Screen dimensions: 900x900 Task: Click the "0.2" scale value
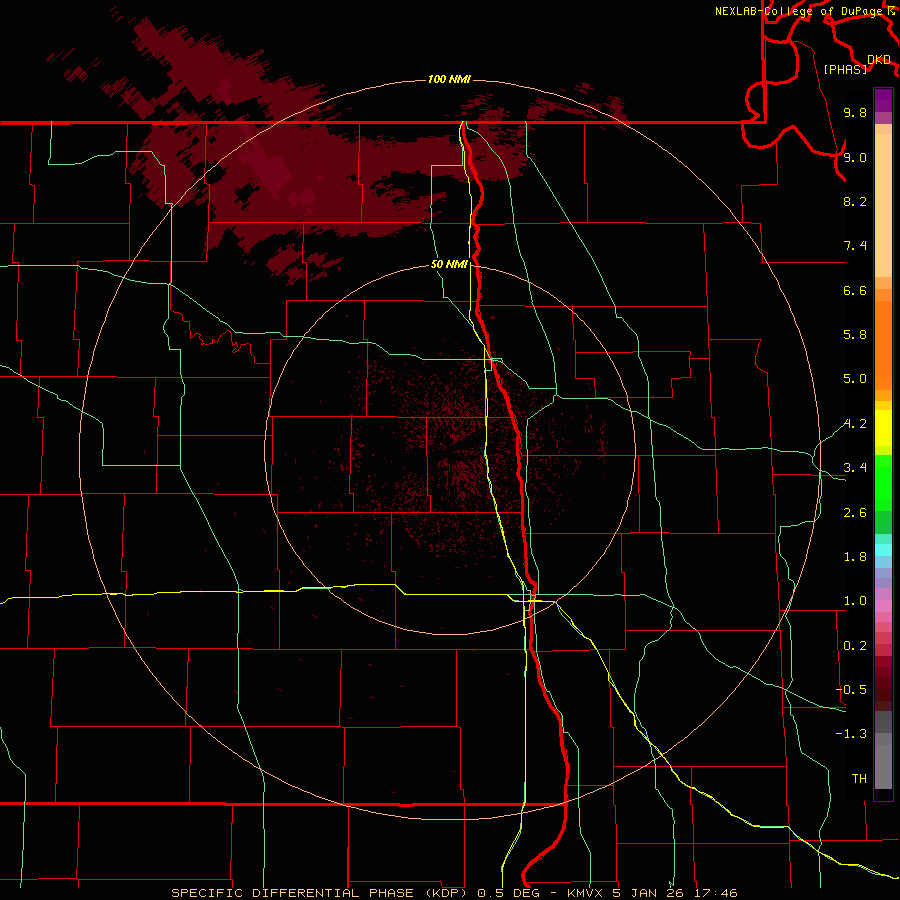click(855, 645)
